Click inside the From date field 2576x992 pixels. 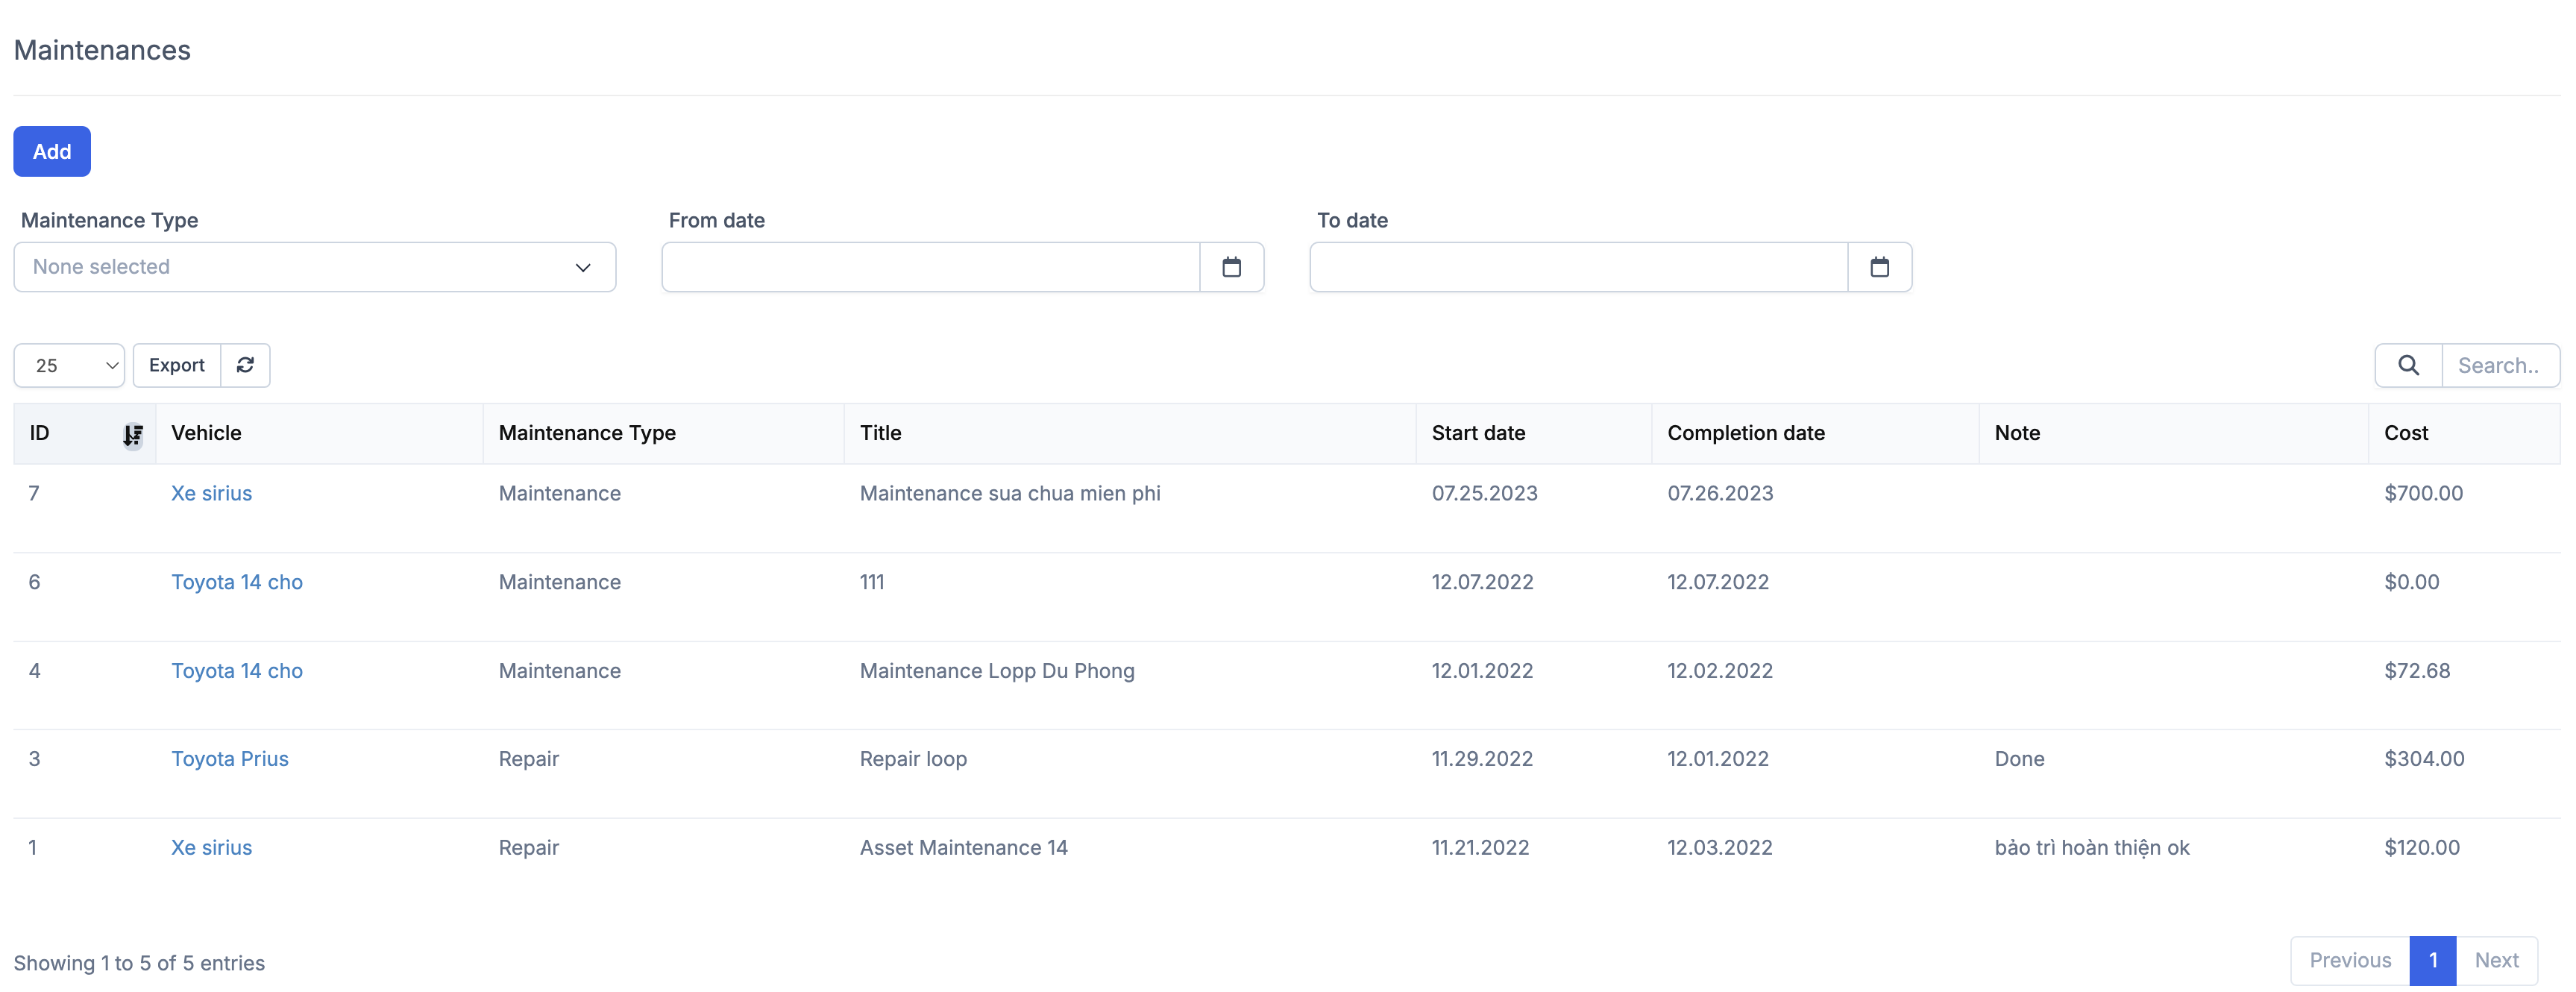click(930, 267)
